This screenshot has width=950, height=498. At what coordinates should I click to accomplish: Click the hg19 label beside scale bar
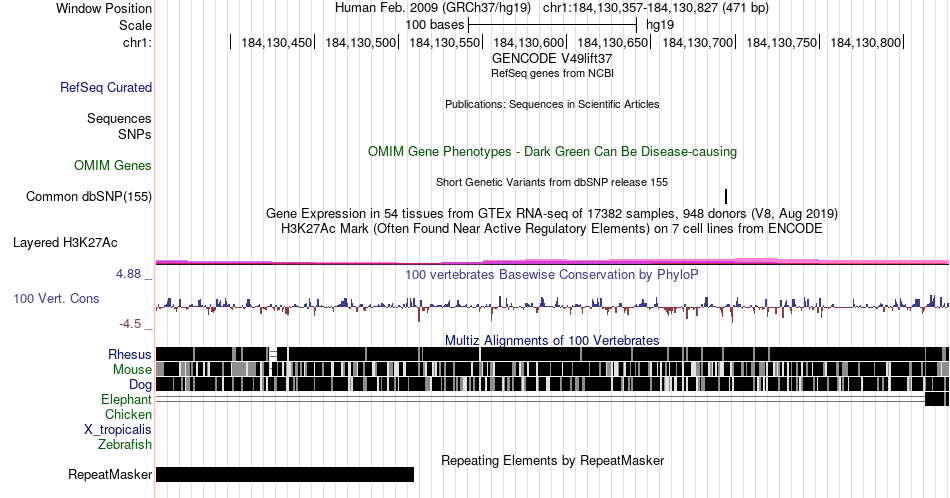[x=660, y=25]
